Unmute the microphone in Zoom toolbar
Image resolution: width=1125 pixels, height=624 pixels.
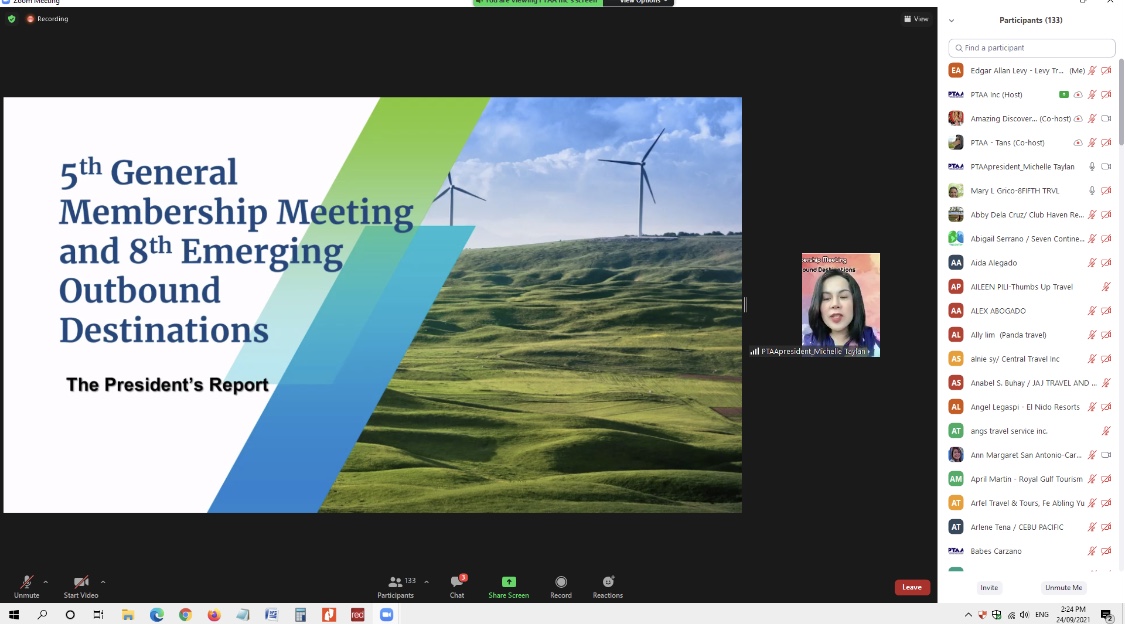27,586
